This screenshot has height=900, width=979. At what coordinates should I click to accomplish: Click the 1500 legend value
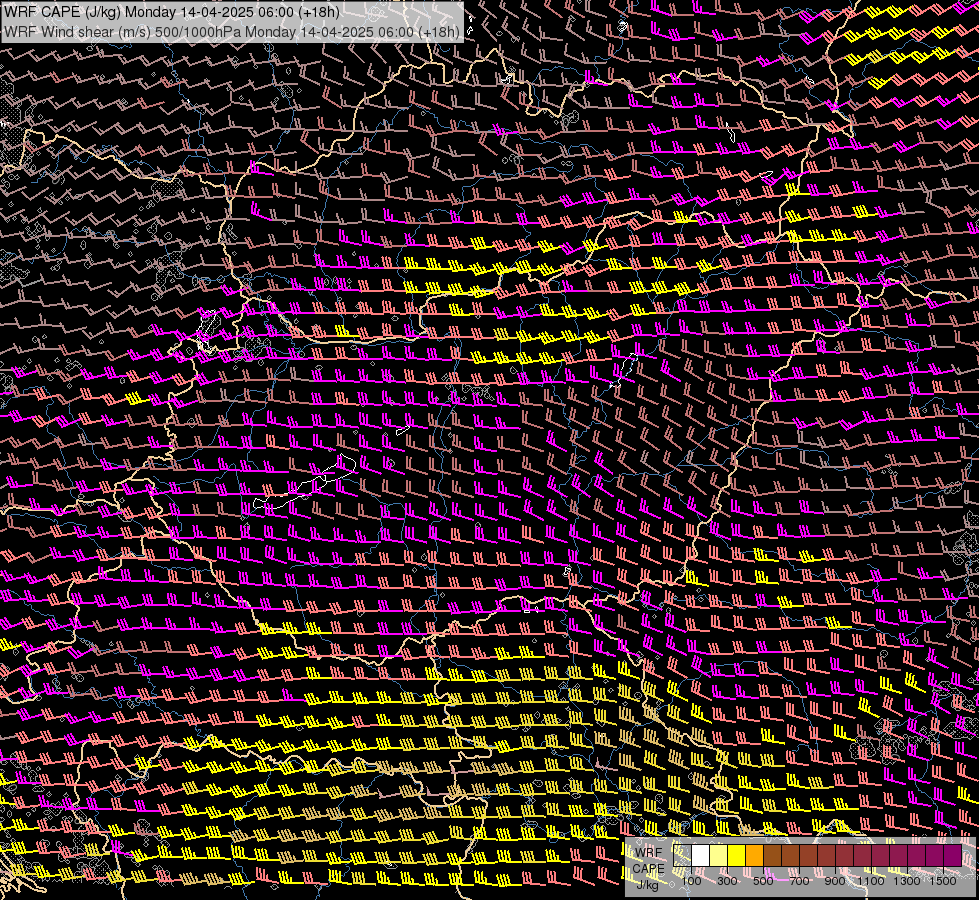click(943, 881)
